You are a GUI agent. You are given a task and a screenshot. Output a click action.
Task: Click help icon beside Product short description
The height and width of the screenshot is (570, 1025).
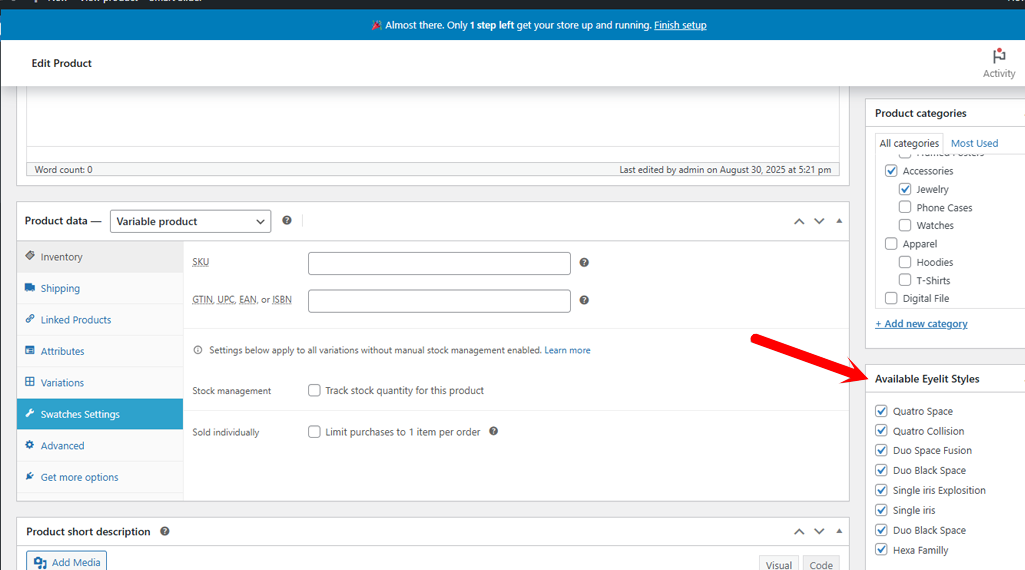coord(165,532)
